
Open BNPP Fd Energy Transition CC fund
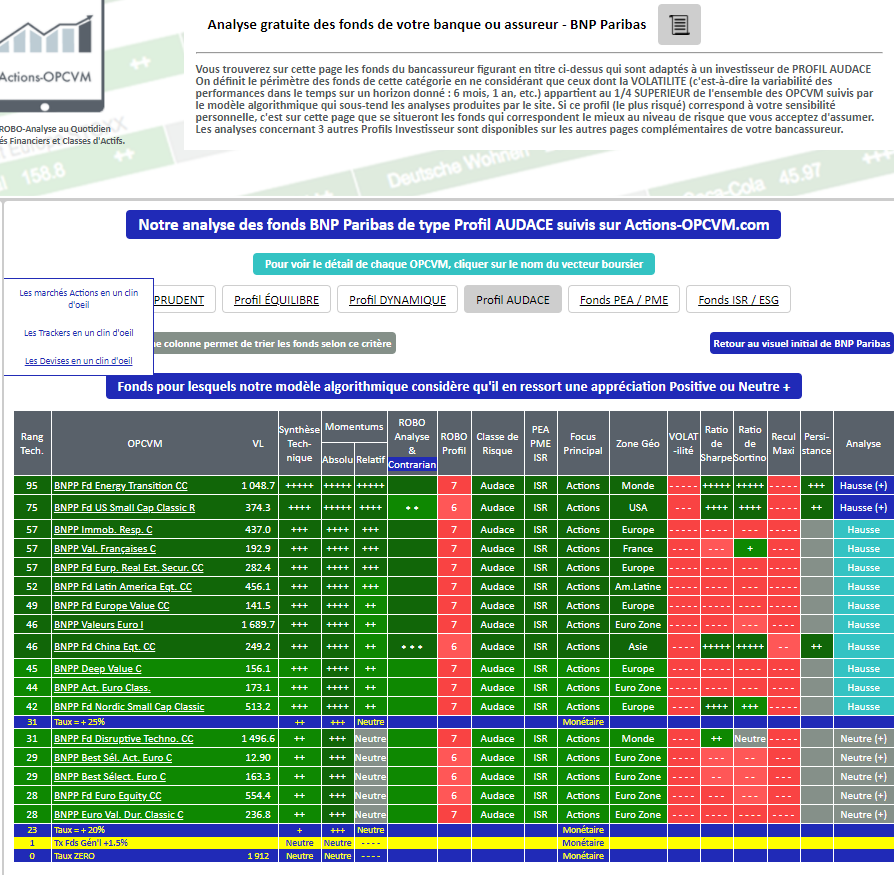coord(120,486)
